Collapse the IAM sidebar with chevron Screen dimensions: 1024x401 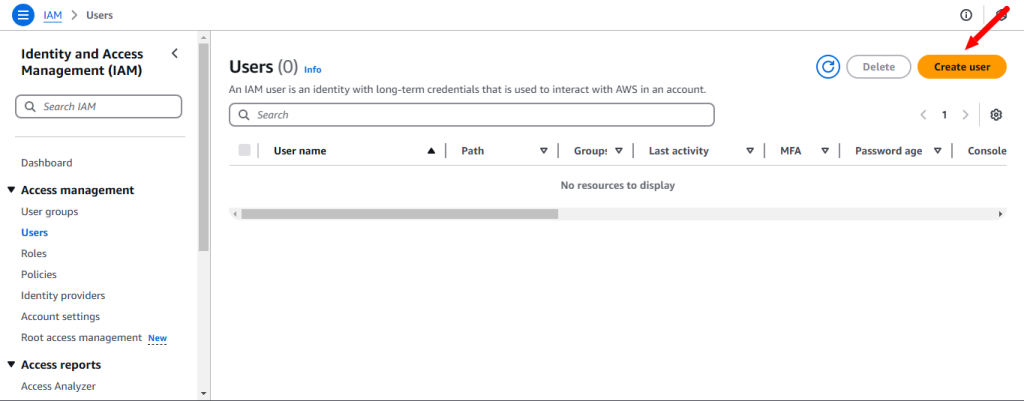click(x=174, y=54)
